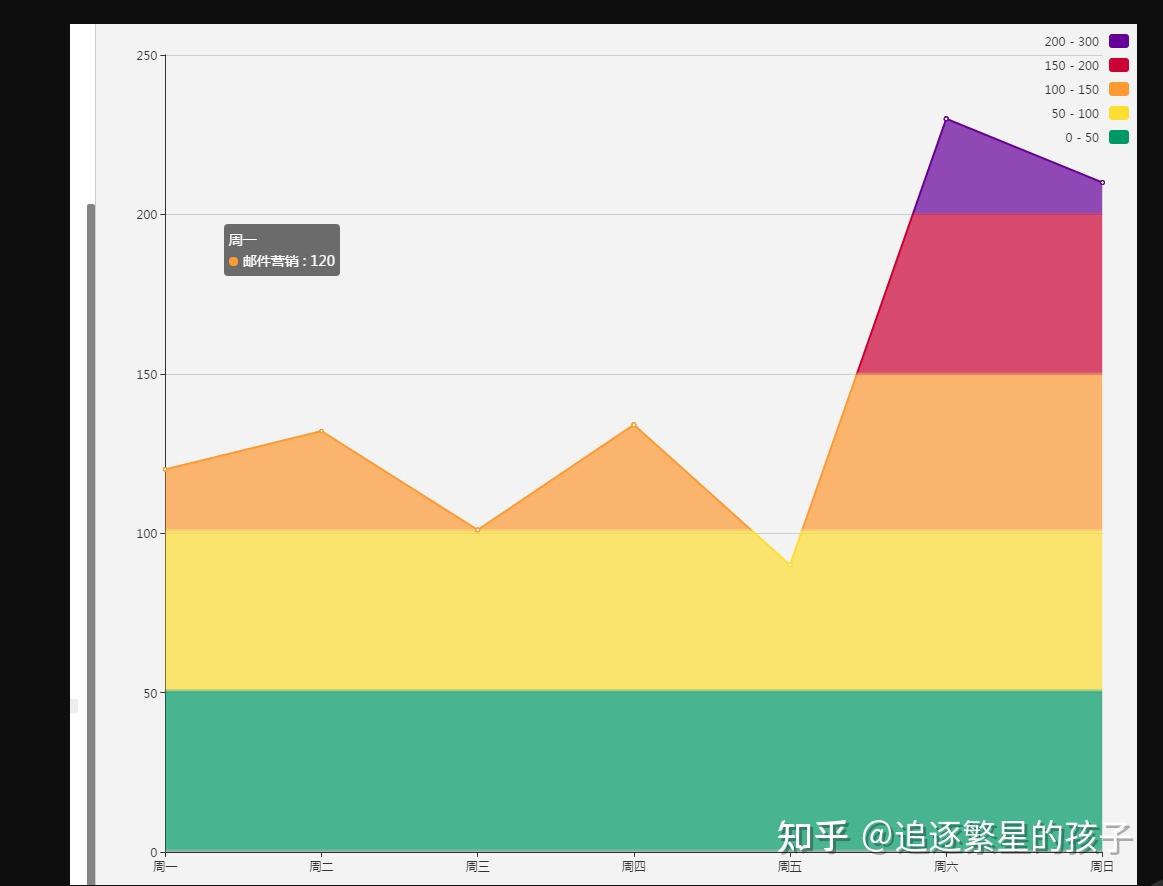Toggle the yellow 50 - 100 legend swatch

point(1118,113)
